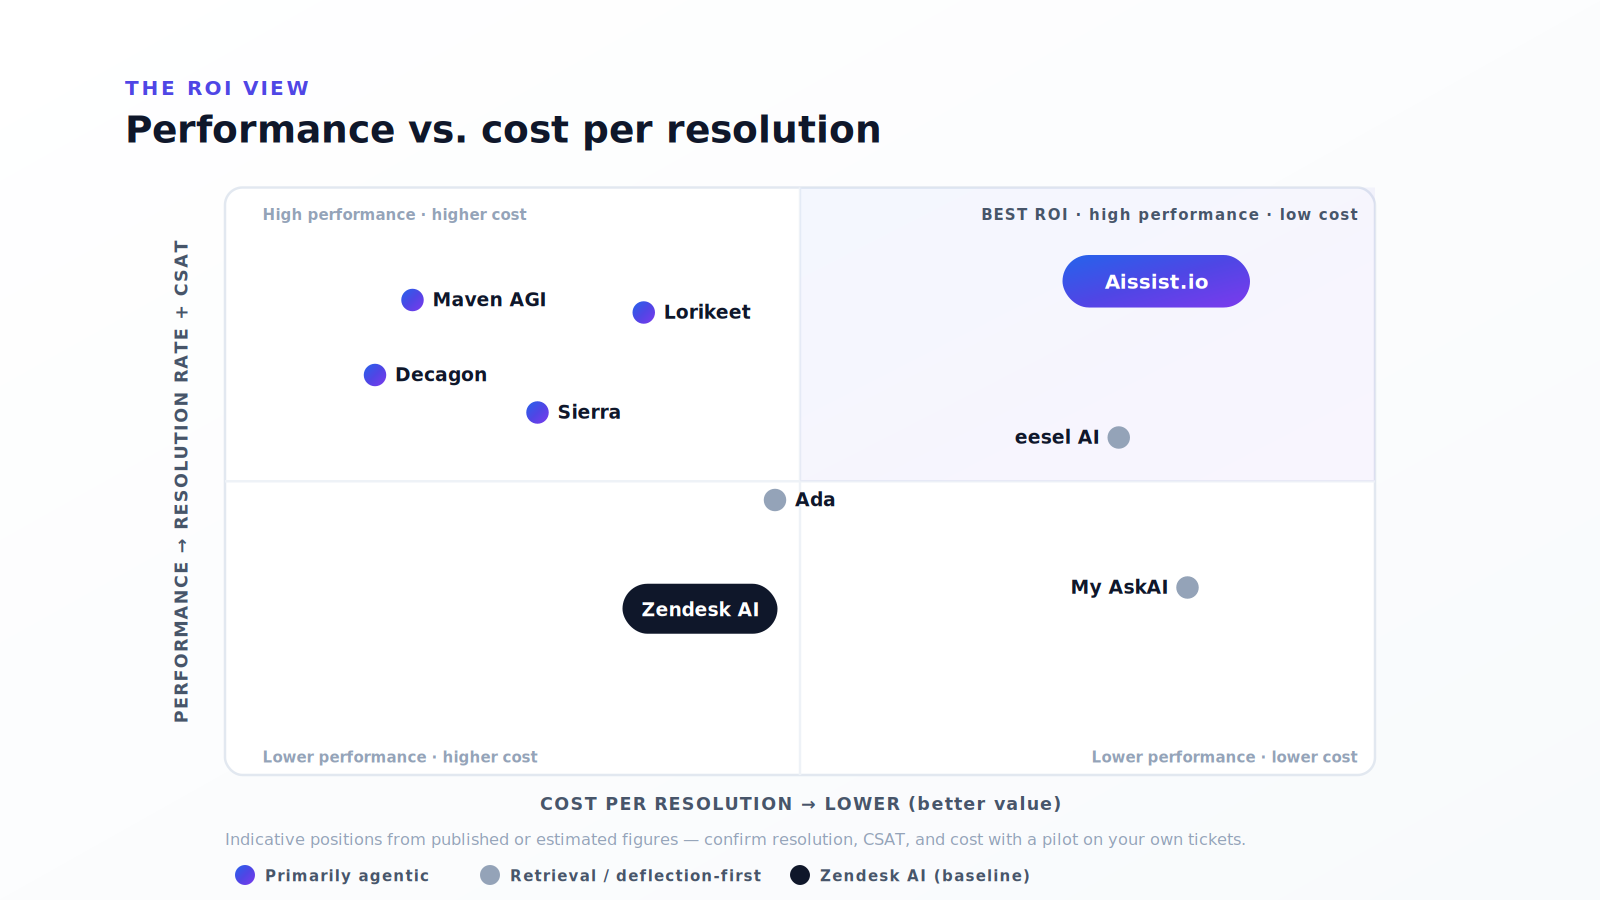This screenshot has height=900, width=1600.
Task: Click the Sierra data point dot
Action: pos(537,412)
